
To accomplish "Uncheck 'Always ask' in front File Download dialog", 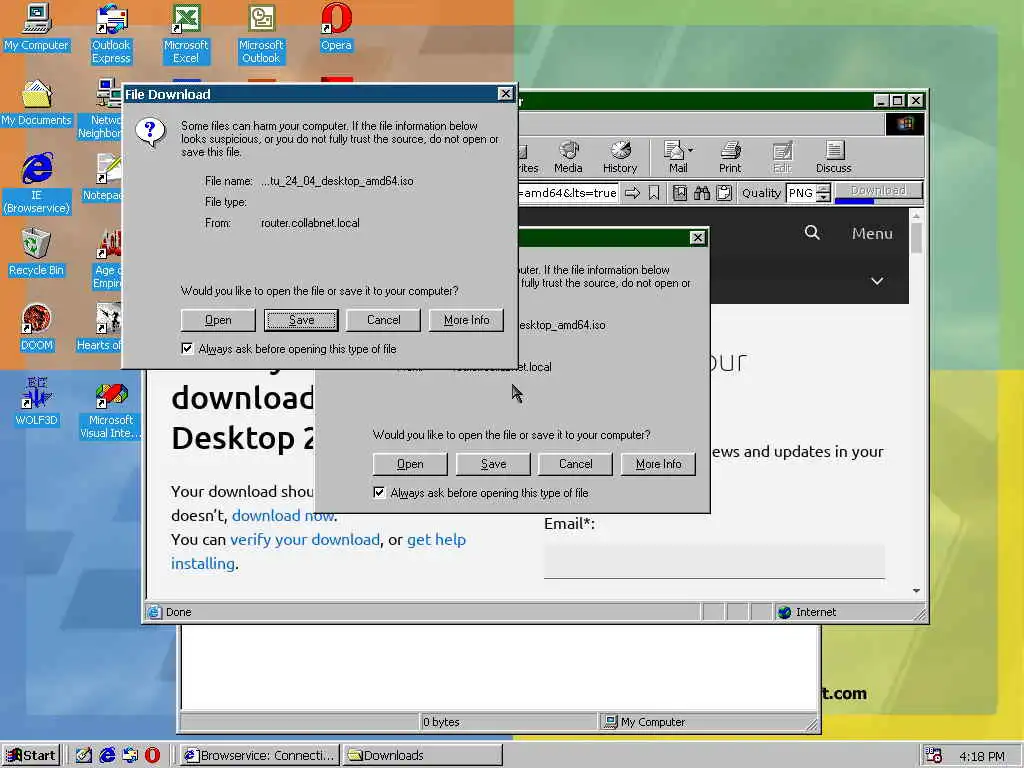I will coord(187,349).
